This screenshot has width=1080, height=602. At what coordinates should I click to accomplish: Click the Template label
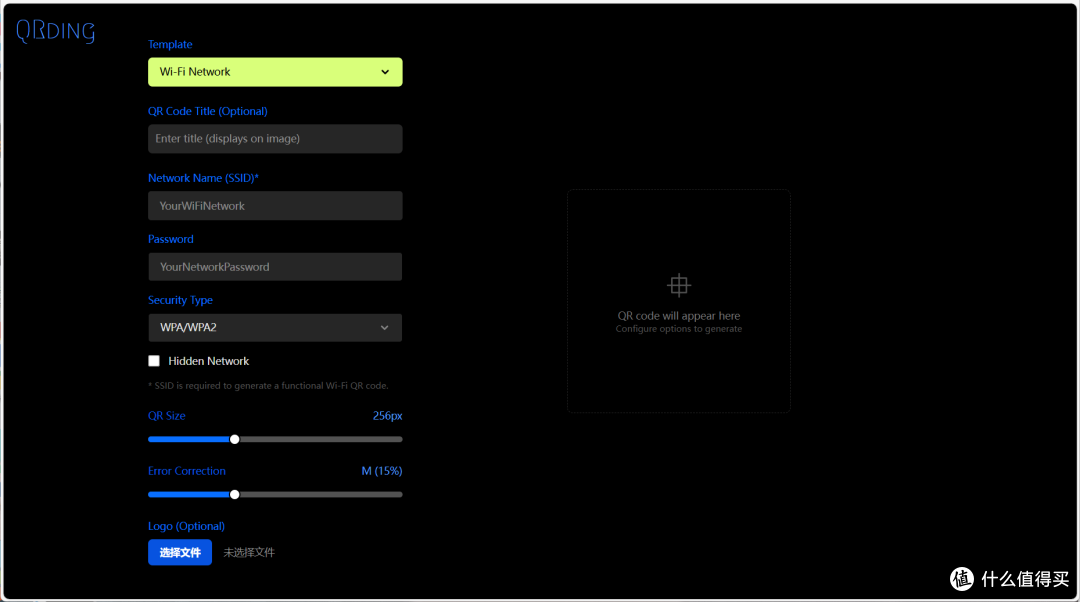point(170,44)
